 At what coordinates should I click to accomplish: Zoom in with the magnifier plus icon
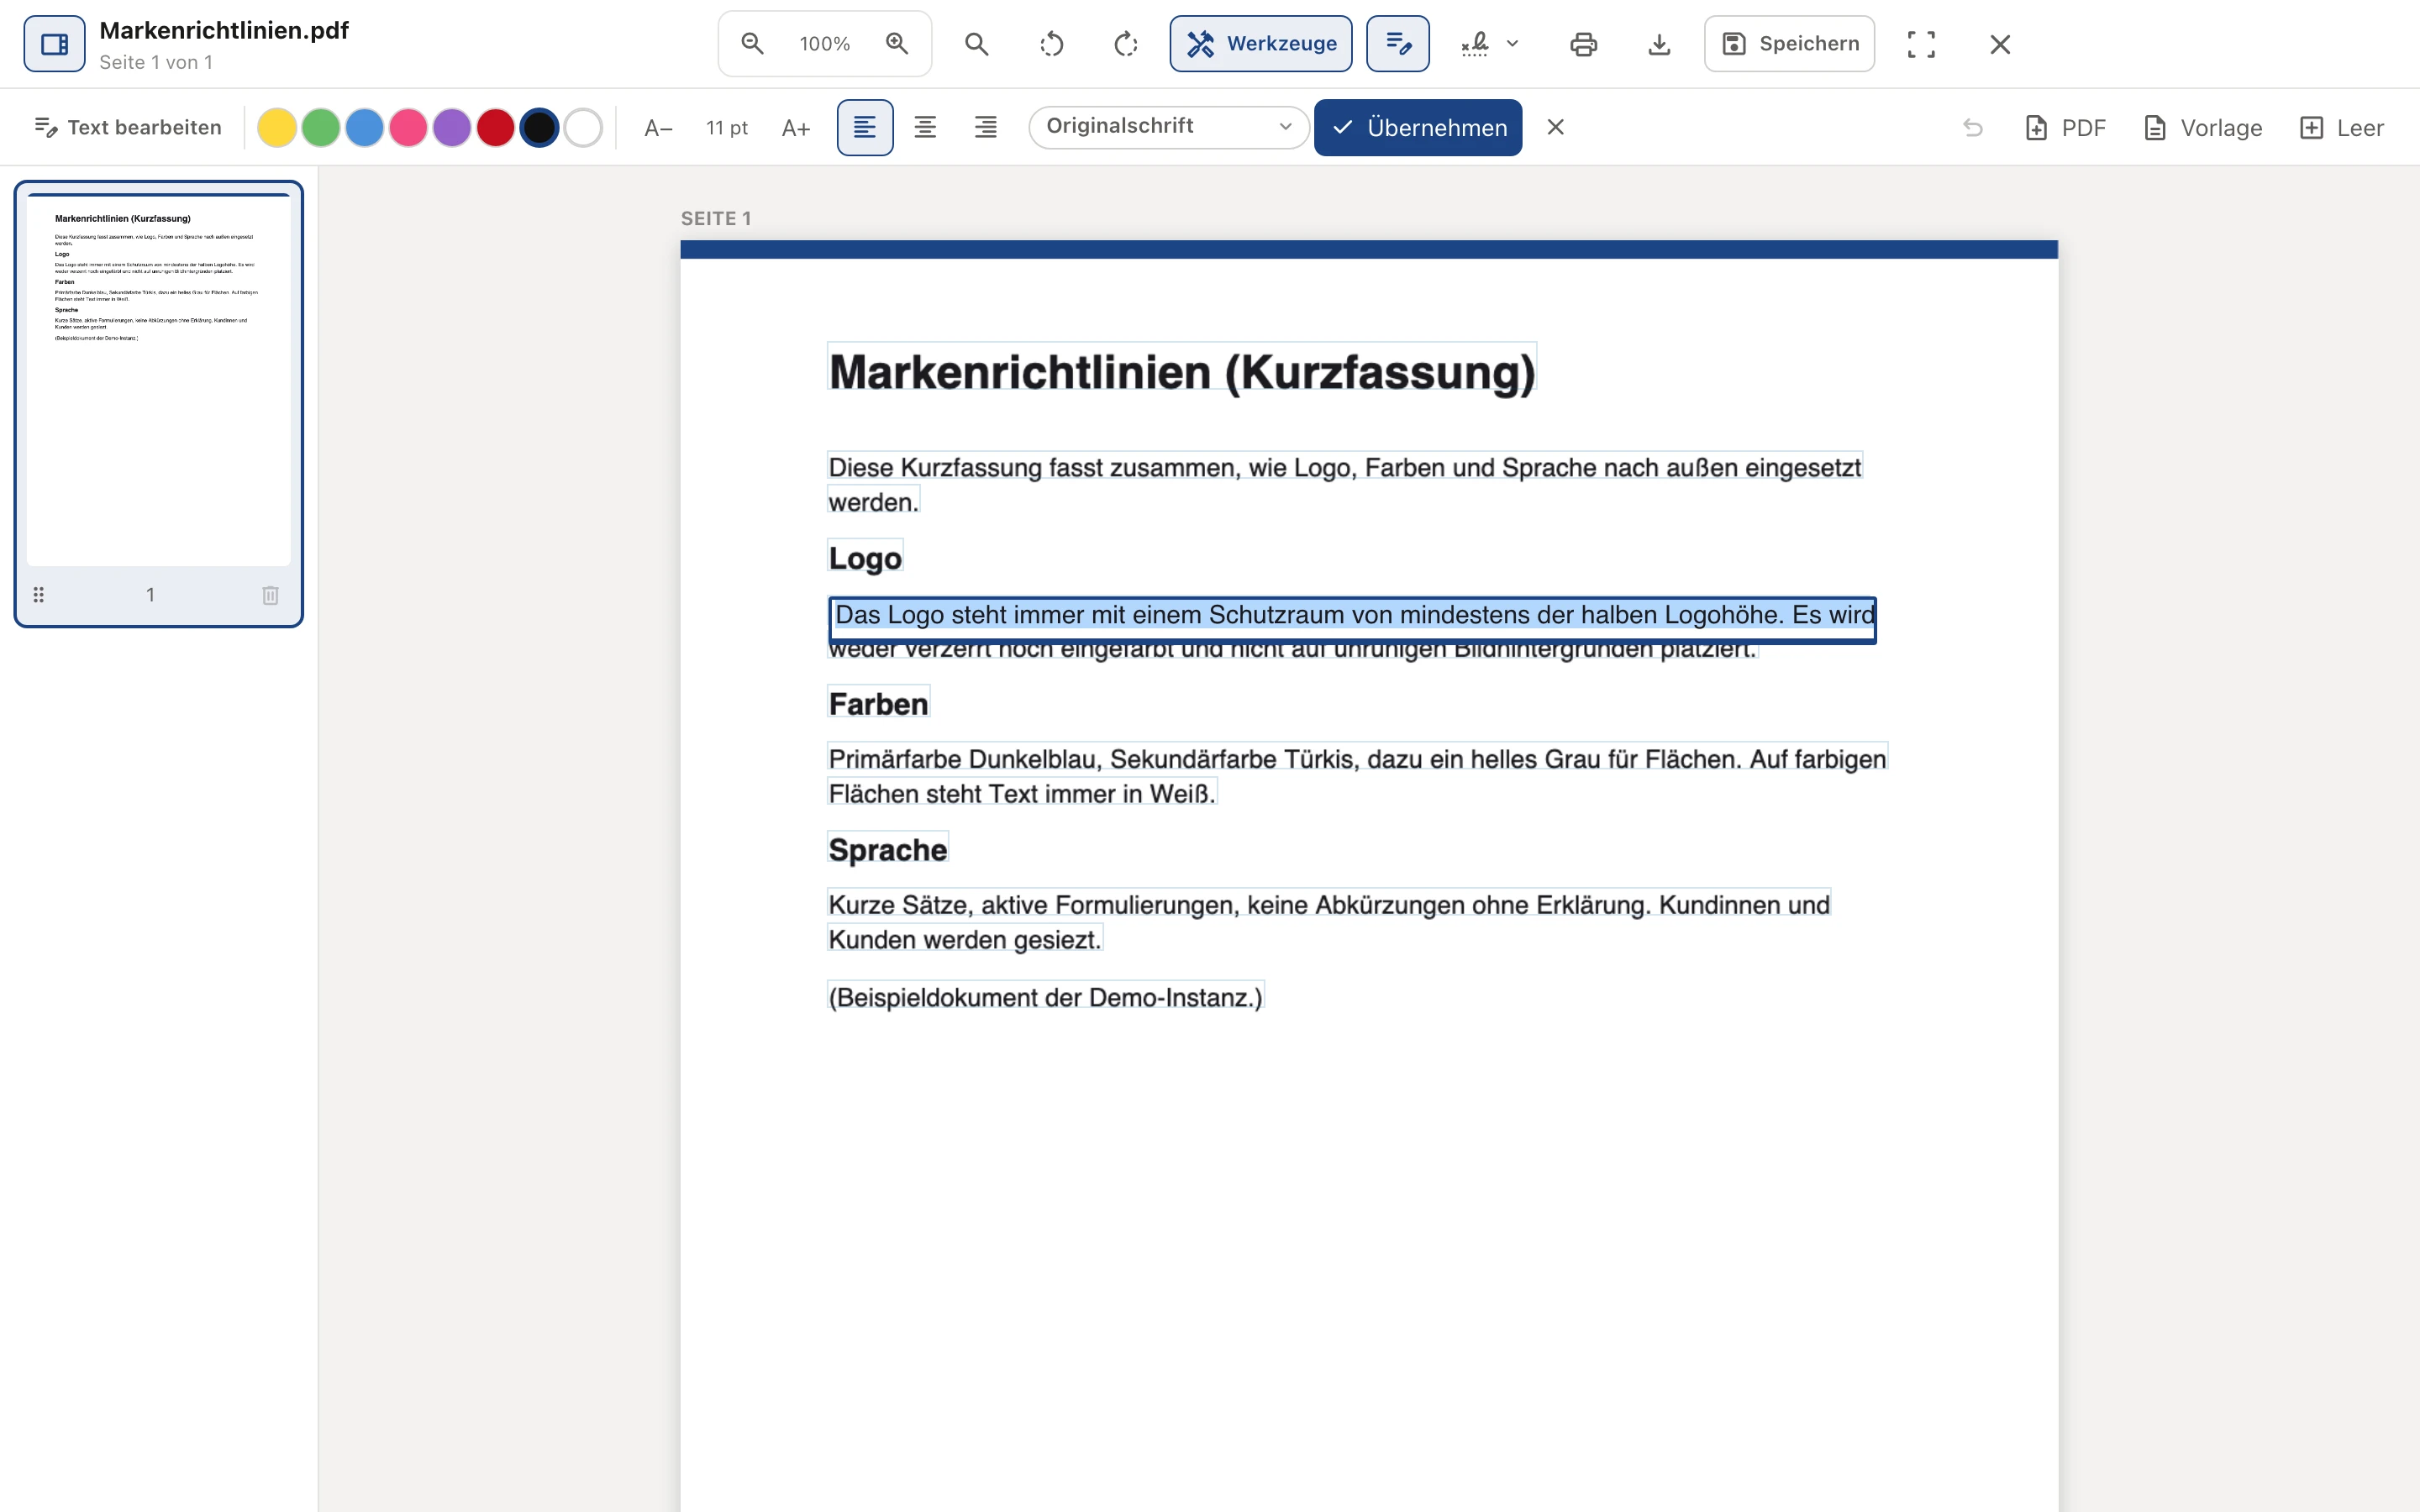(897, 44)
